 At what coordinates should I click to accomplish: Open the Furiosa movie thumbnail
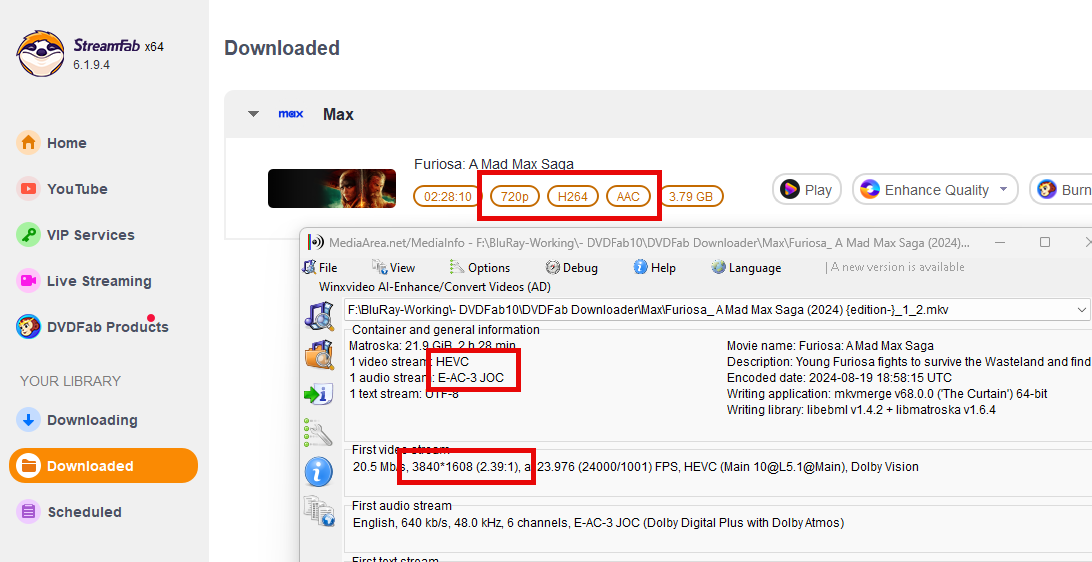click(332, 188)
